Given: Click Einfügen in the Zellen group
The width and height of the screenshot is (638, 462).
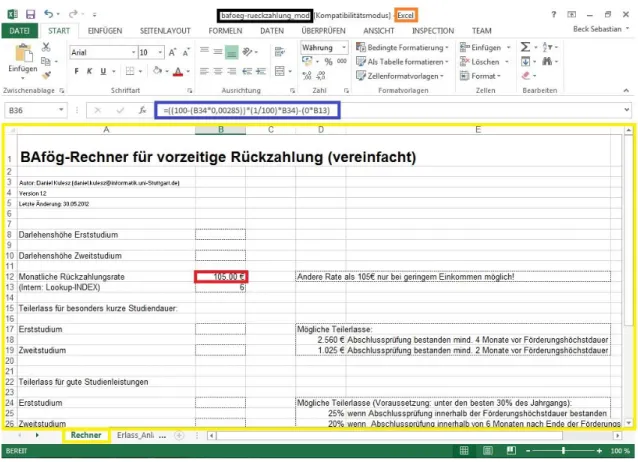Looking at the screenshot, I should coord(485,47).
